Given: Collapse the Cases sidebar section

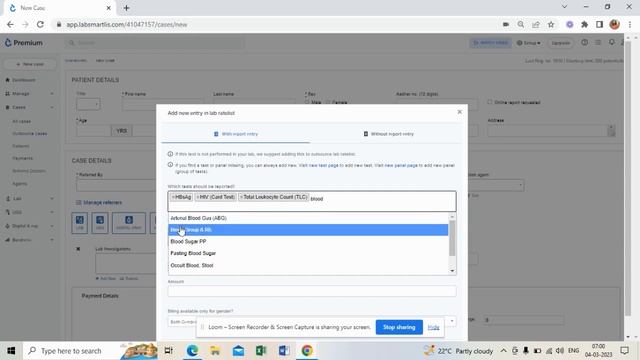Looking at the screenshot, I should 29,107.
